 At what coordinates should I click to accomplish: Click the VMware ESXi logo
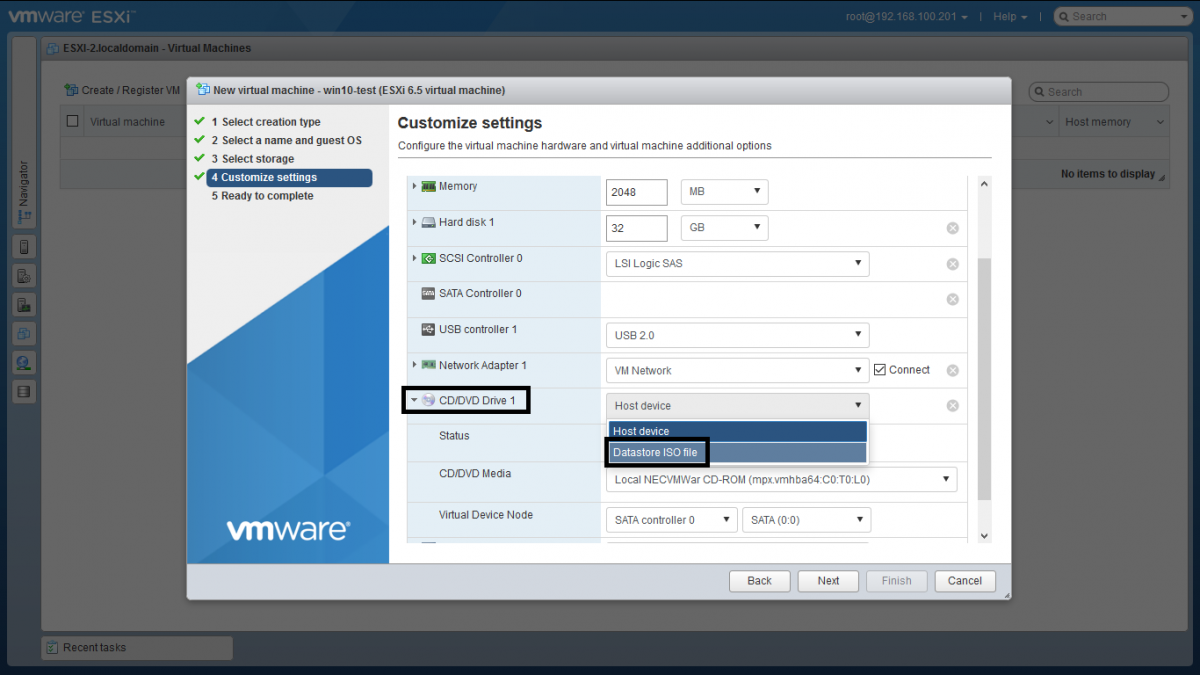(71, 16)
